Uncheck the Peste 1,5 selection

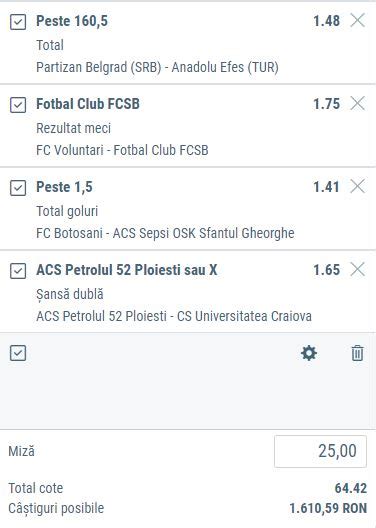click(x=18, y=188)
